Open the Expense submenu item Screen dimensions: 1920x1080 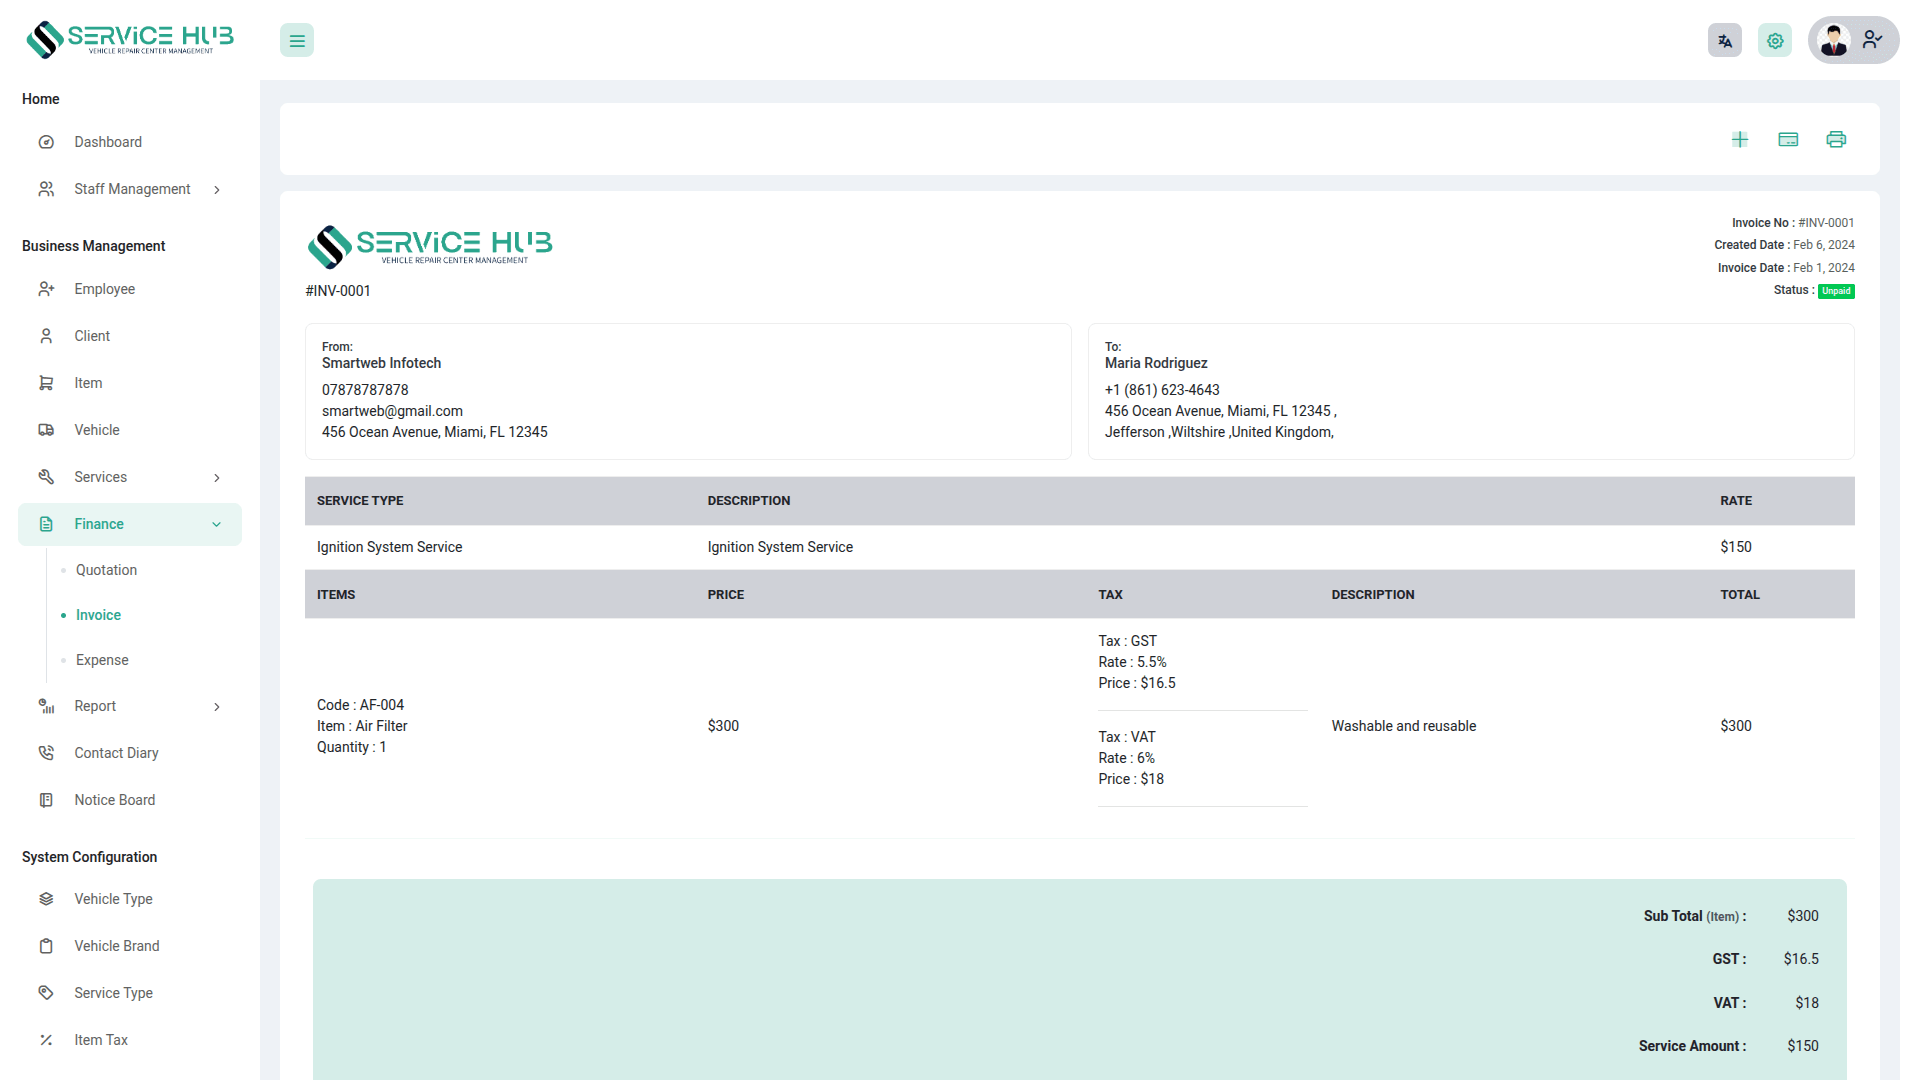102,660
